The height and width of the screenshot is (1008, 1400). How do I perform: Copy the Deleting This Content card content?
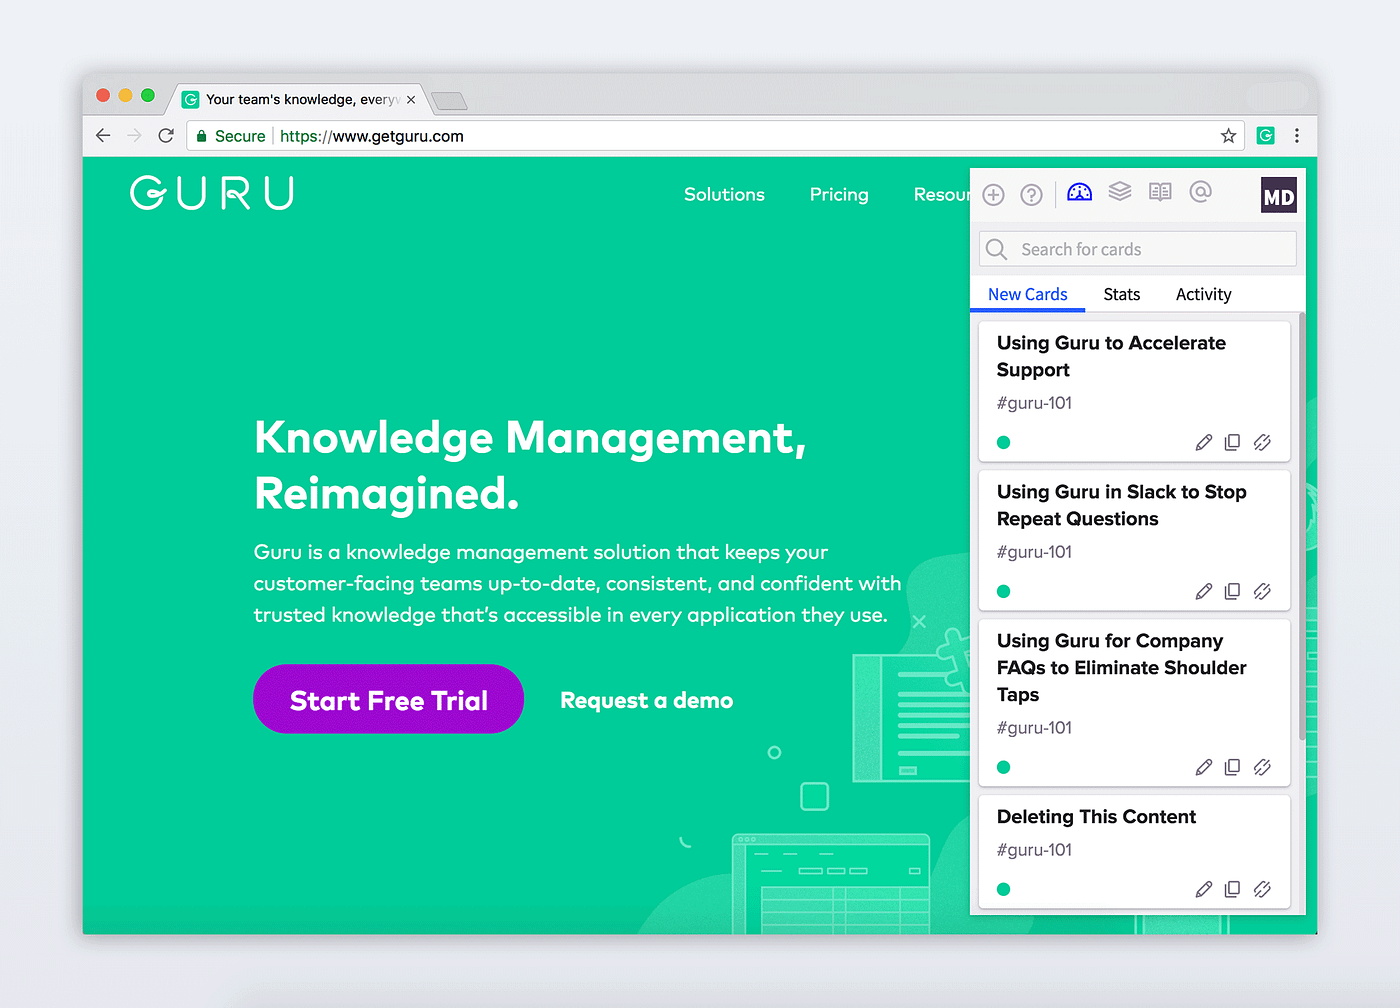tap(1233, 889)
